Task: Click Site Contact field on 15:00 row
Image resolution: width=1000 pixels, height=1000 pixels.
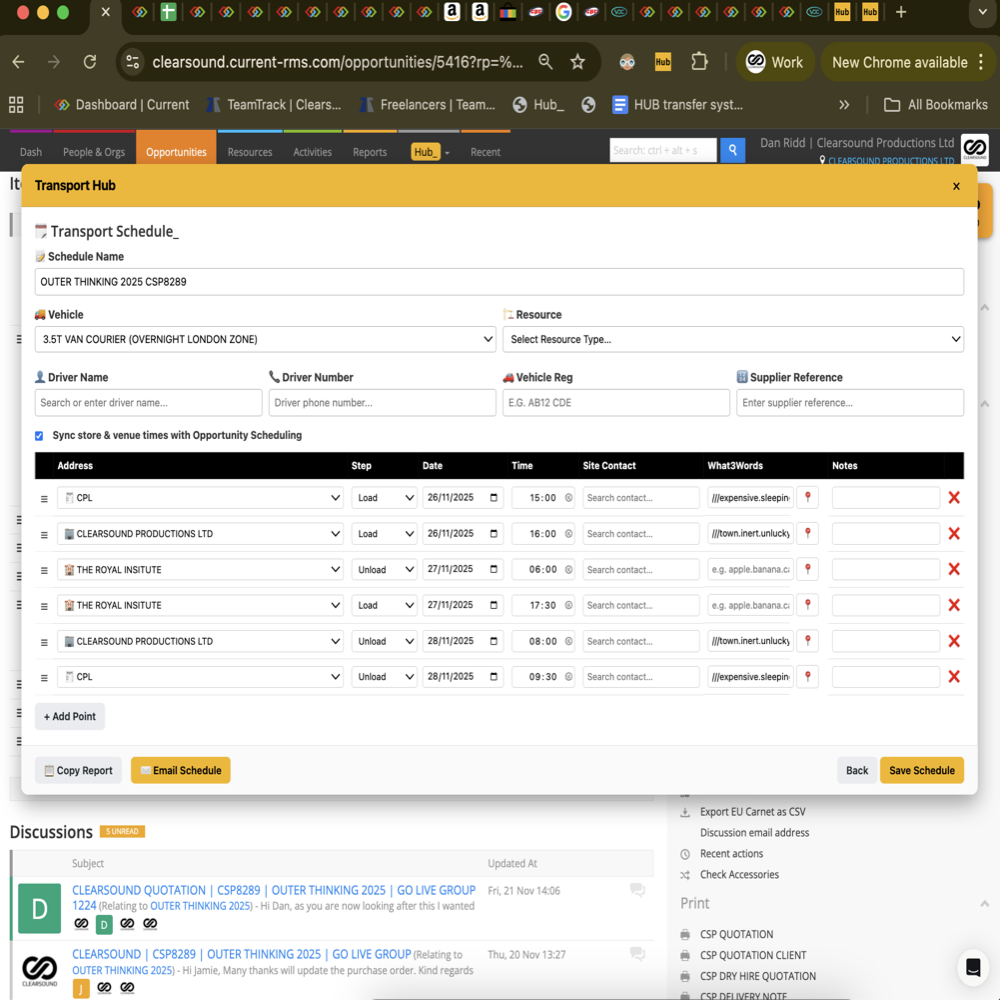Action: tap(641, 497)
